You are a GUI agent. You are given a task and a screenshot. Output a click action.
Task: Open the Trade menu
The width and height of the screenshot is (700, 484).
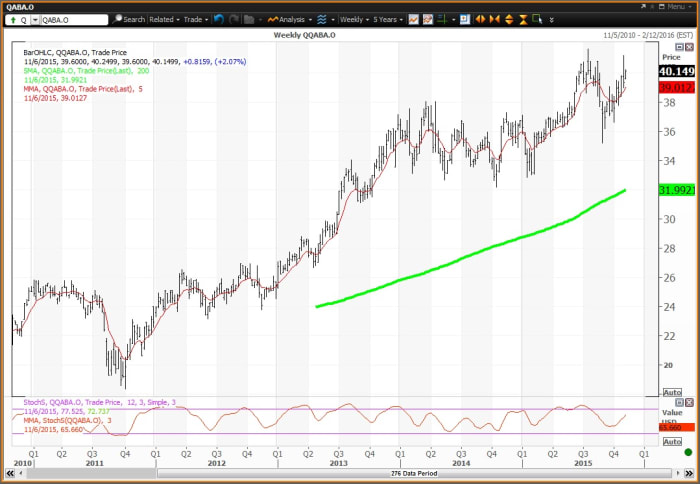pyautogui.click(x=193, y=19)
